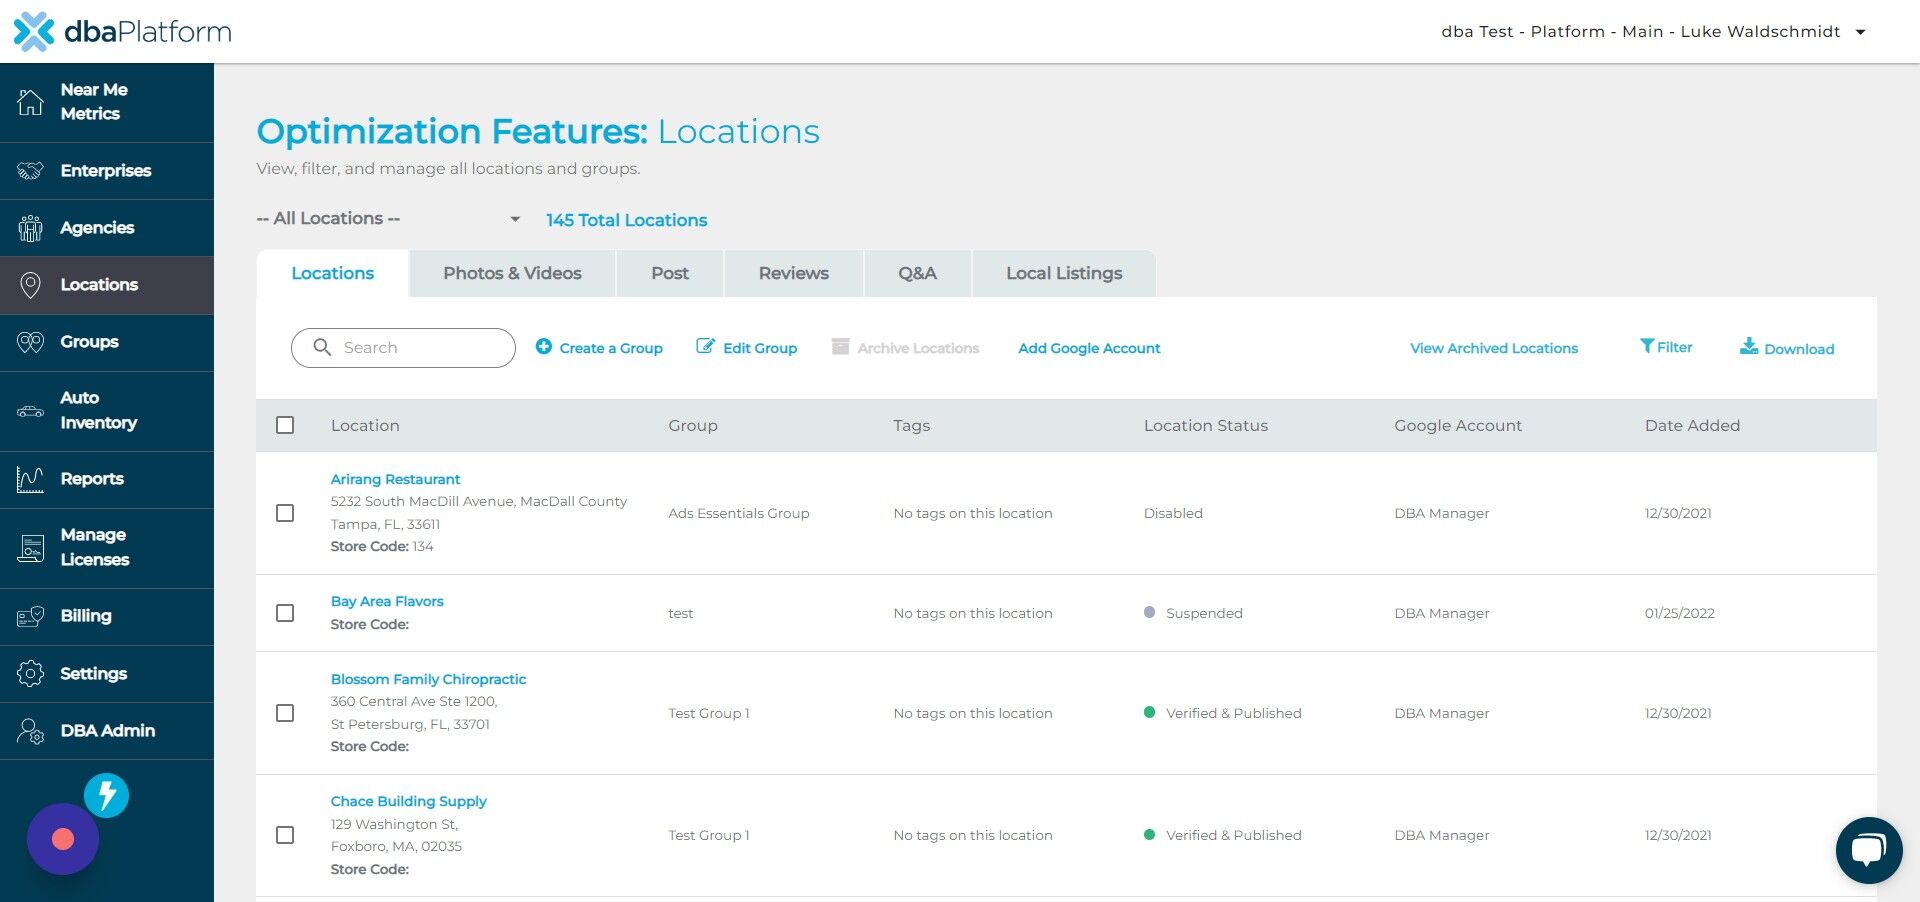Check the Bay Area Flavors checkbox

click(285, 613)
